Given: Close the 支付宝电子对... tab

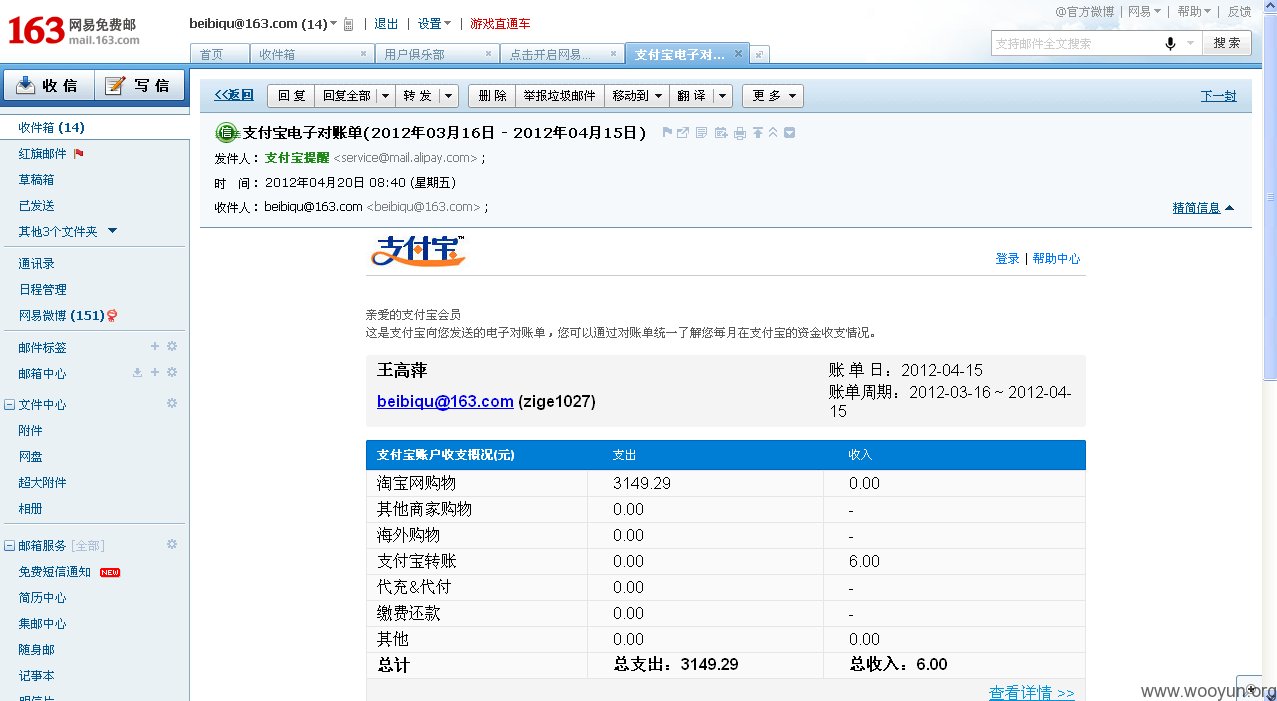Looking at the screenshot, I should (738, 53).
